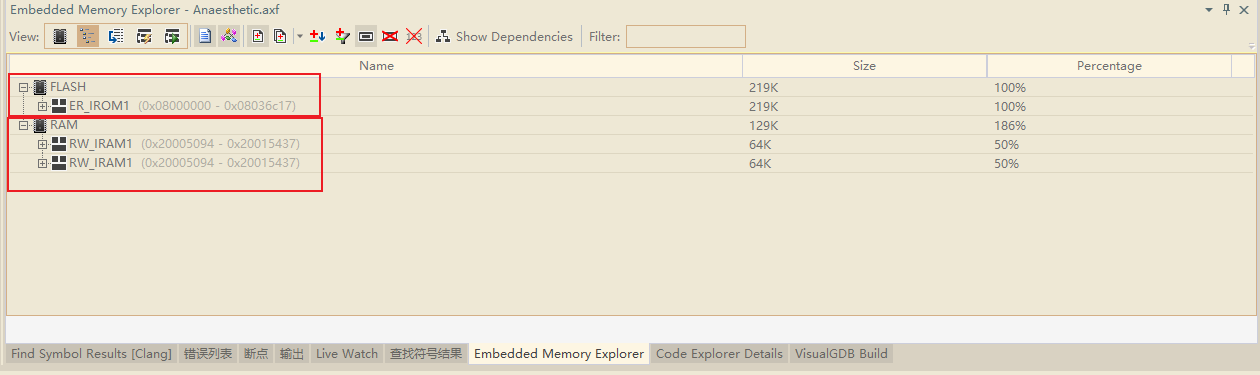Screen dimensions: 1260x375
Task: Select the RAM row label
Action: pyautogui.click(x=64, y=126)
